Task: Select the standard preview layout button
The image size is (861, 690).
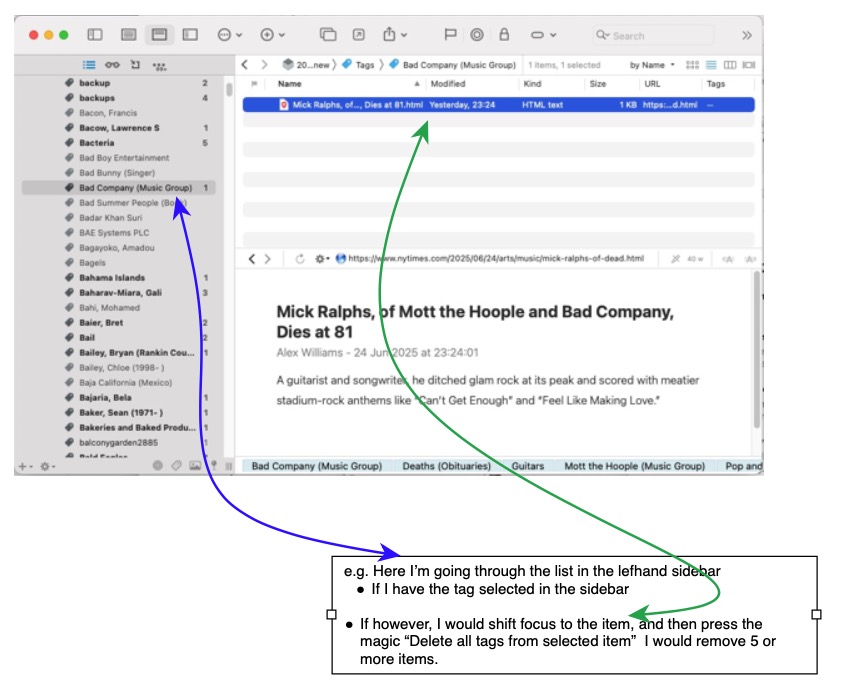Action: coord(159,35)
